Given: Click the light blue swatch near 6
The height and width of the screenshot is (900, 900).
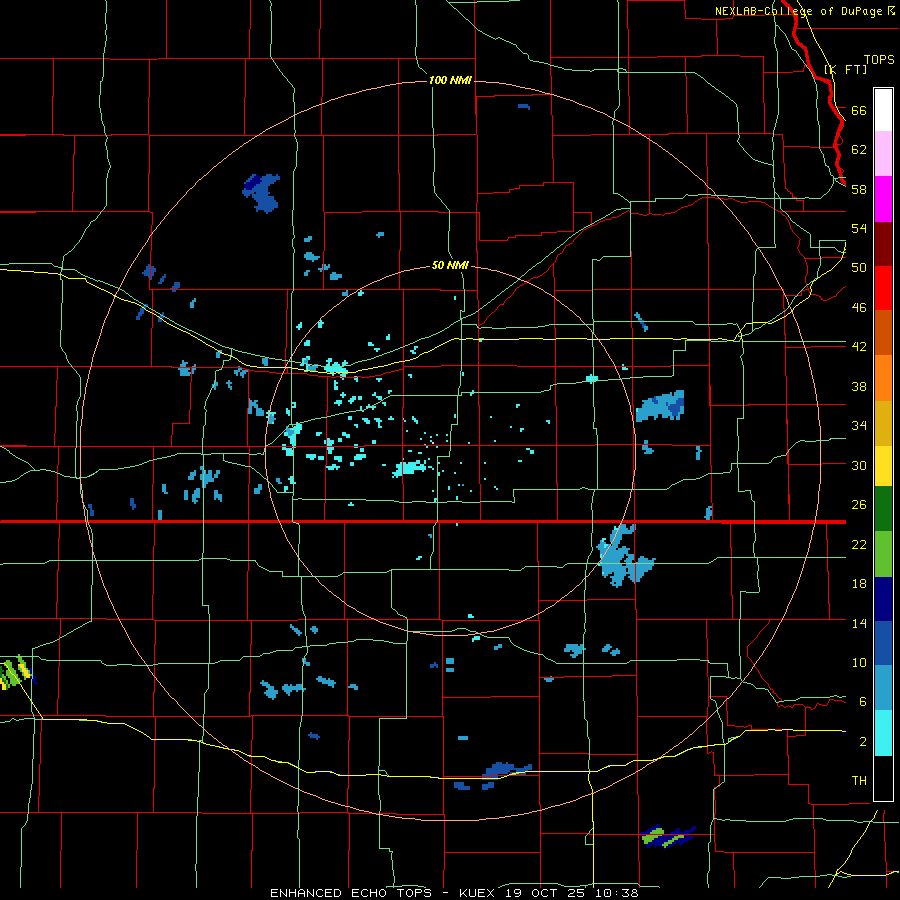Looking at the screenshot, I should tap(883, 688).
